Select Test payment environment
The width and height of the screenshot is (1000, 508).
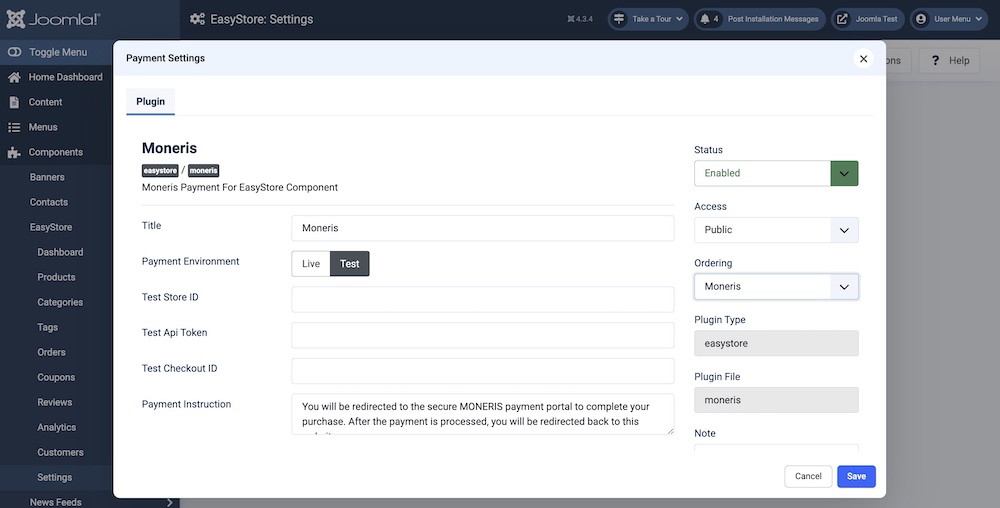[x=349, y=264]
